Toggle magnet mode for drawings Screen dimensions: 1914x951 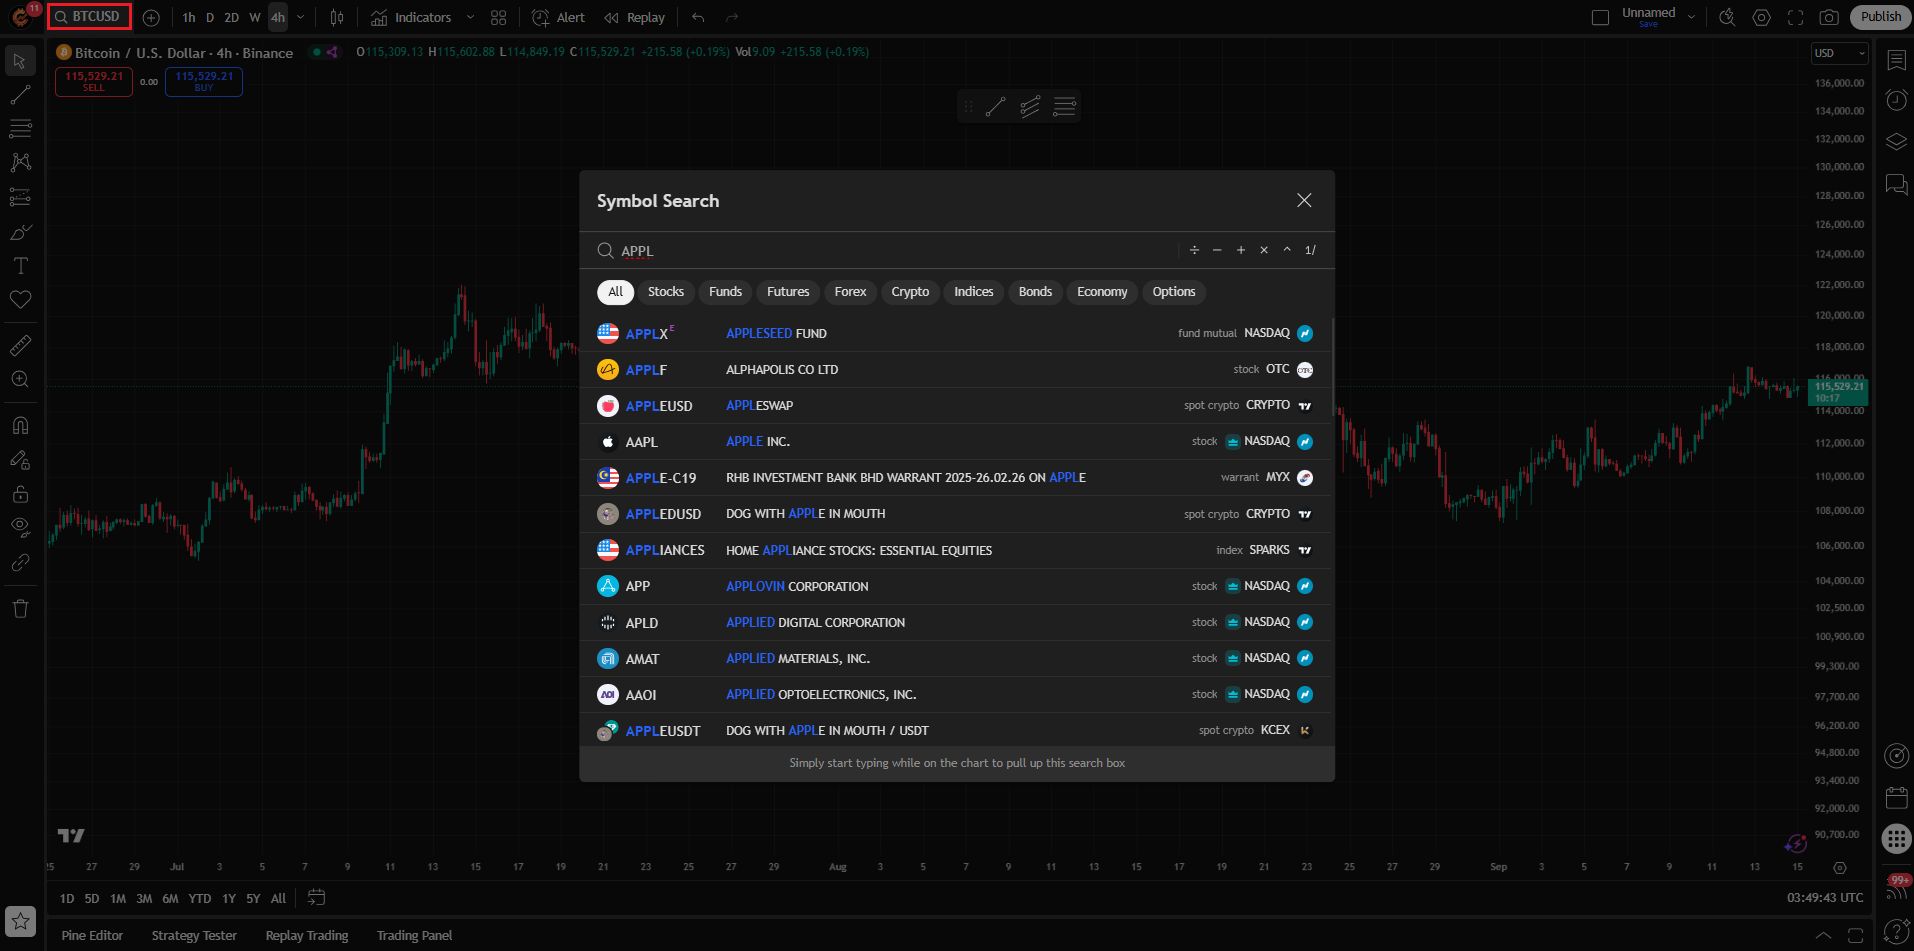[x=20, y=425]
